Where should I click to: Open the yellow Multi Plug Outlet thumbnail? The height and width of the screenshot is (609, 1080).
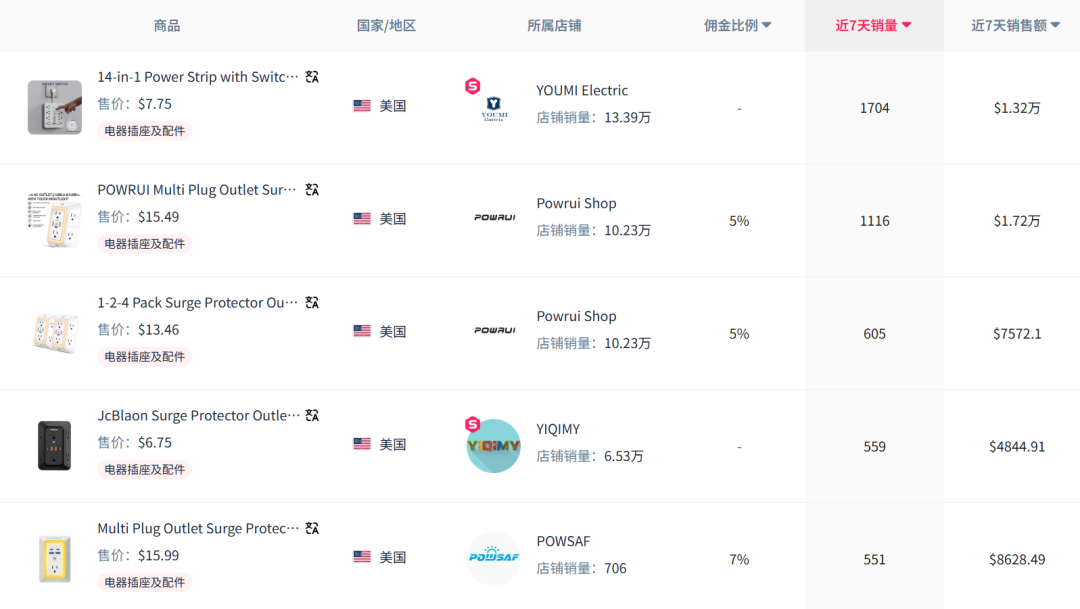tap(55, 558)
